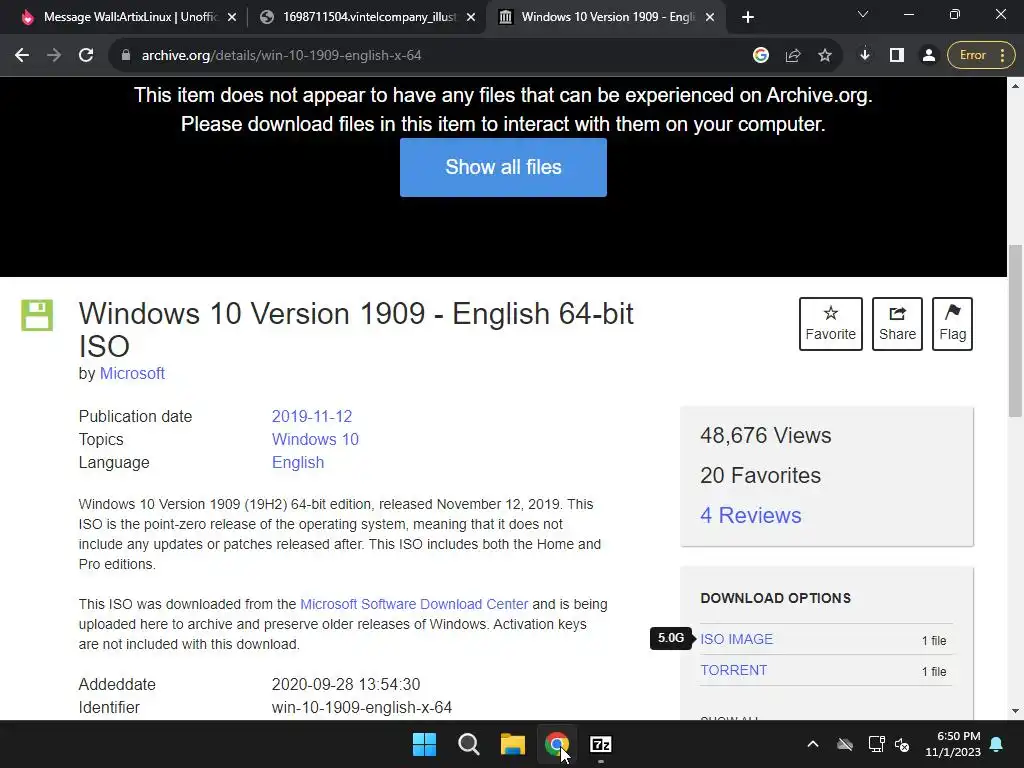The height and width of the screenshot is (768, 1024).
Task: Click the scrollbar down arrow
Action: 1015,711
